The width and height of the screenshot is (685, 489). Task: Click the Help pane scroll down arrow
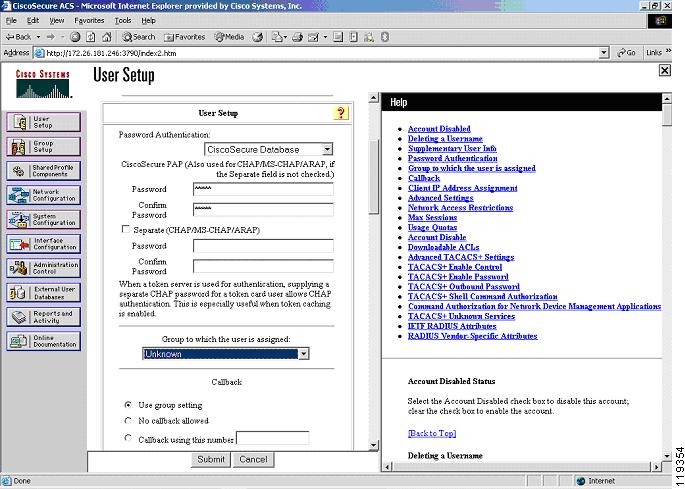(x=667, y=456)
